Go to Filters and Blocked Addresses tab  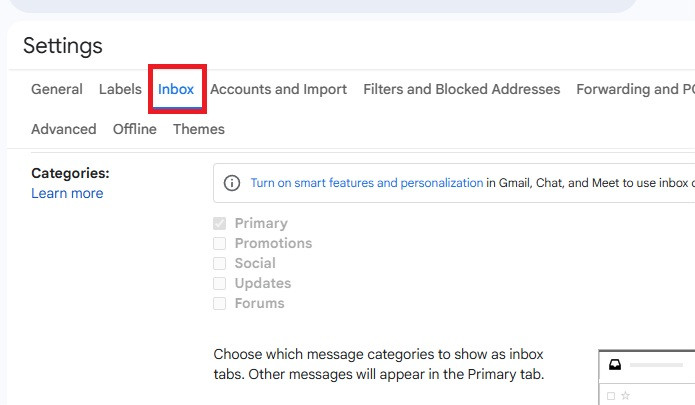pyautogui.click(x=461, y=89)
